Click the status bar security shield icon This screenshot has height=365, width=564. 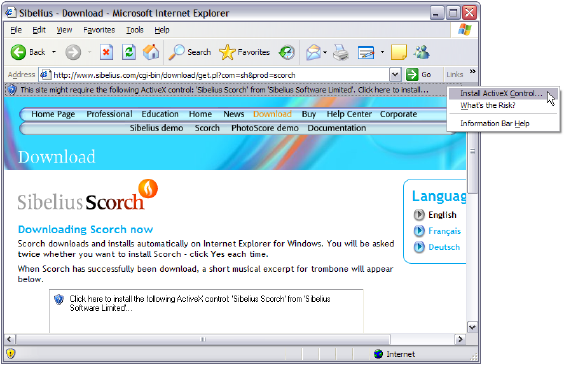click(11, 354)
